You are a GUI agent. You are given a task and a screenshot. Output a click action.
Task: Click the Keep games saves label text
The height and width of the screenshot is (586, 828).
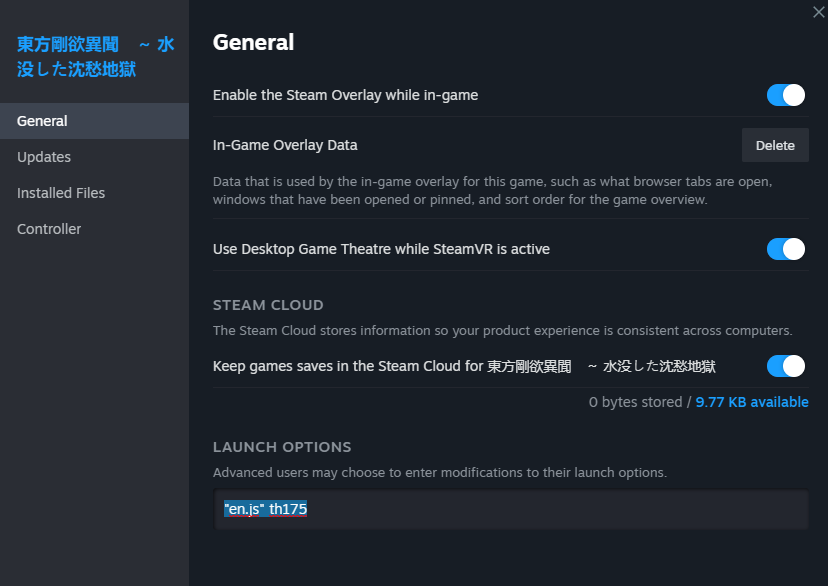click(x=463, y=366)
